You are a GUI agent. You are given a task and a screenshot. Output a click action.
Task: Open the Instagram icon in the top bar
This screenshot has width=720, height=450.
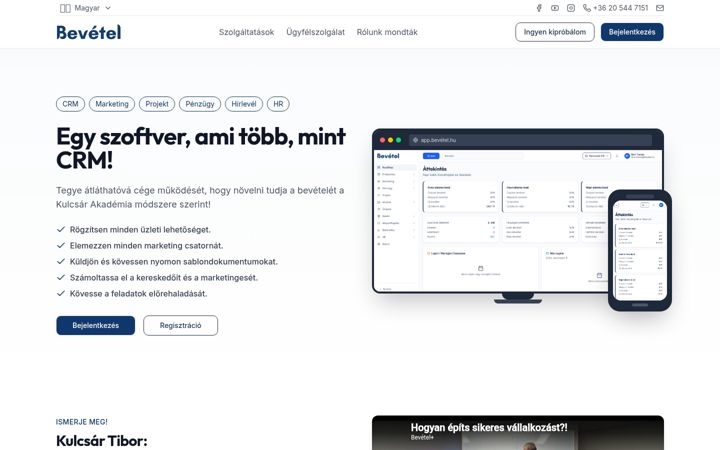[x=571, y=8]
